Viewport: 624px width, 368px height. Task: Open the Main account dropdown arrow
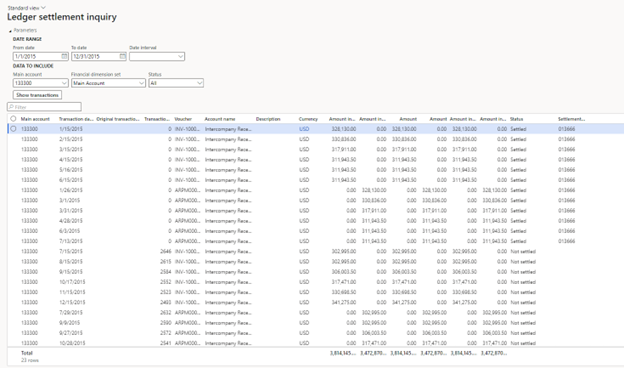pos(64,83)
